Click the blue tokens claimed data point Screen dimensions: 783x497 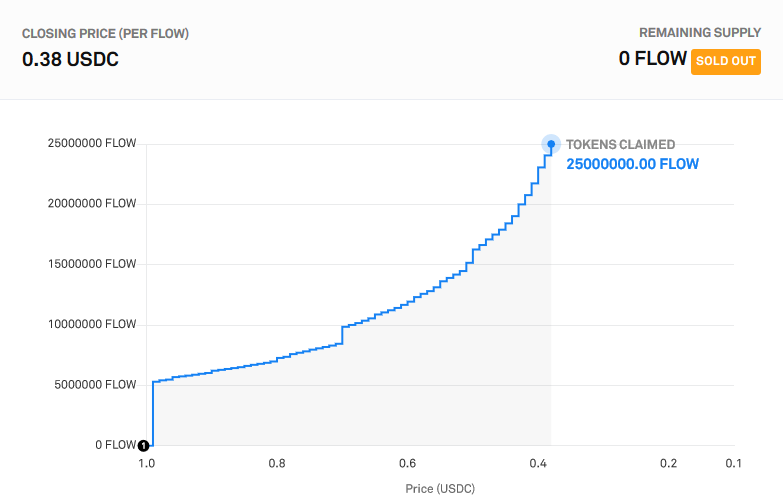click(x=551, y=144)
